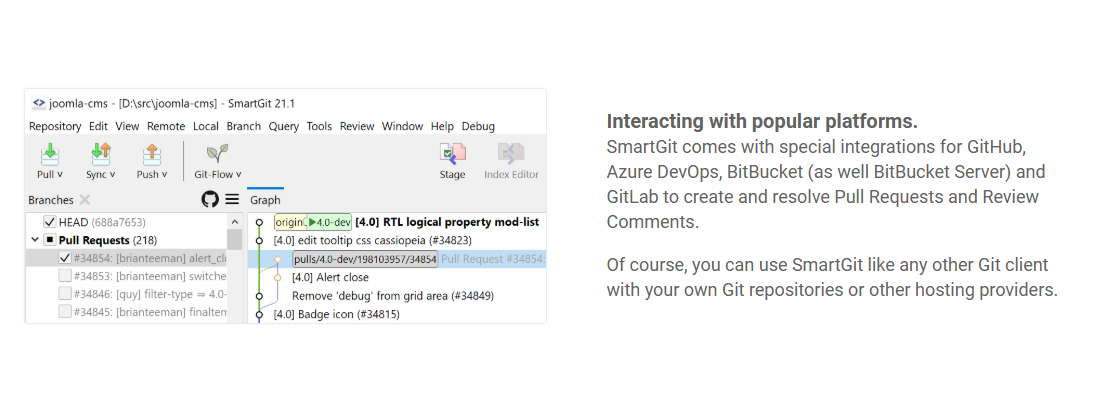Viewport: 1102px width, 411px height.
Task: Select the pulls/4.0-dev/198103957/34854 ref label
Action: coord(365,259)
